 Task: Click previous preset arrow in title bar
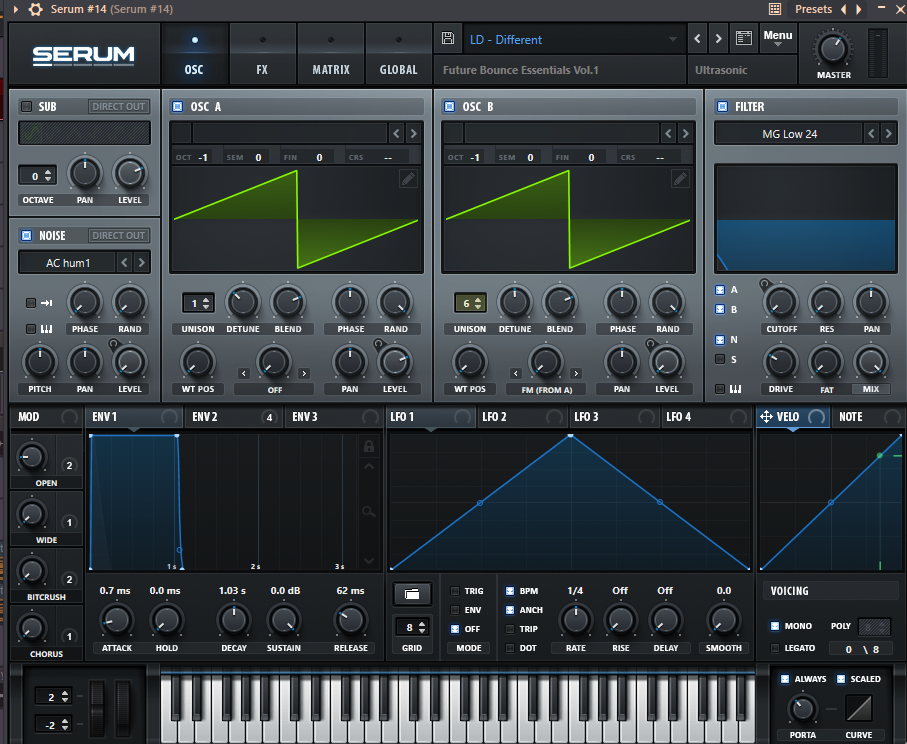(x=843, y=9)
